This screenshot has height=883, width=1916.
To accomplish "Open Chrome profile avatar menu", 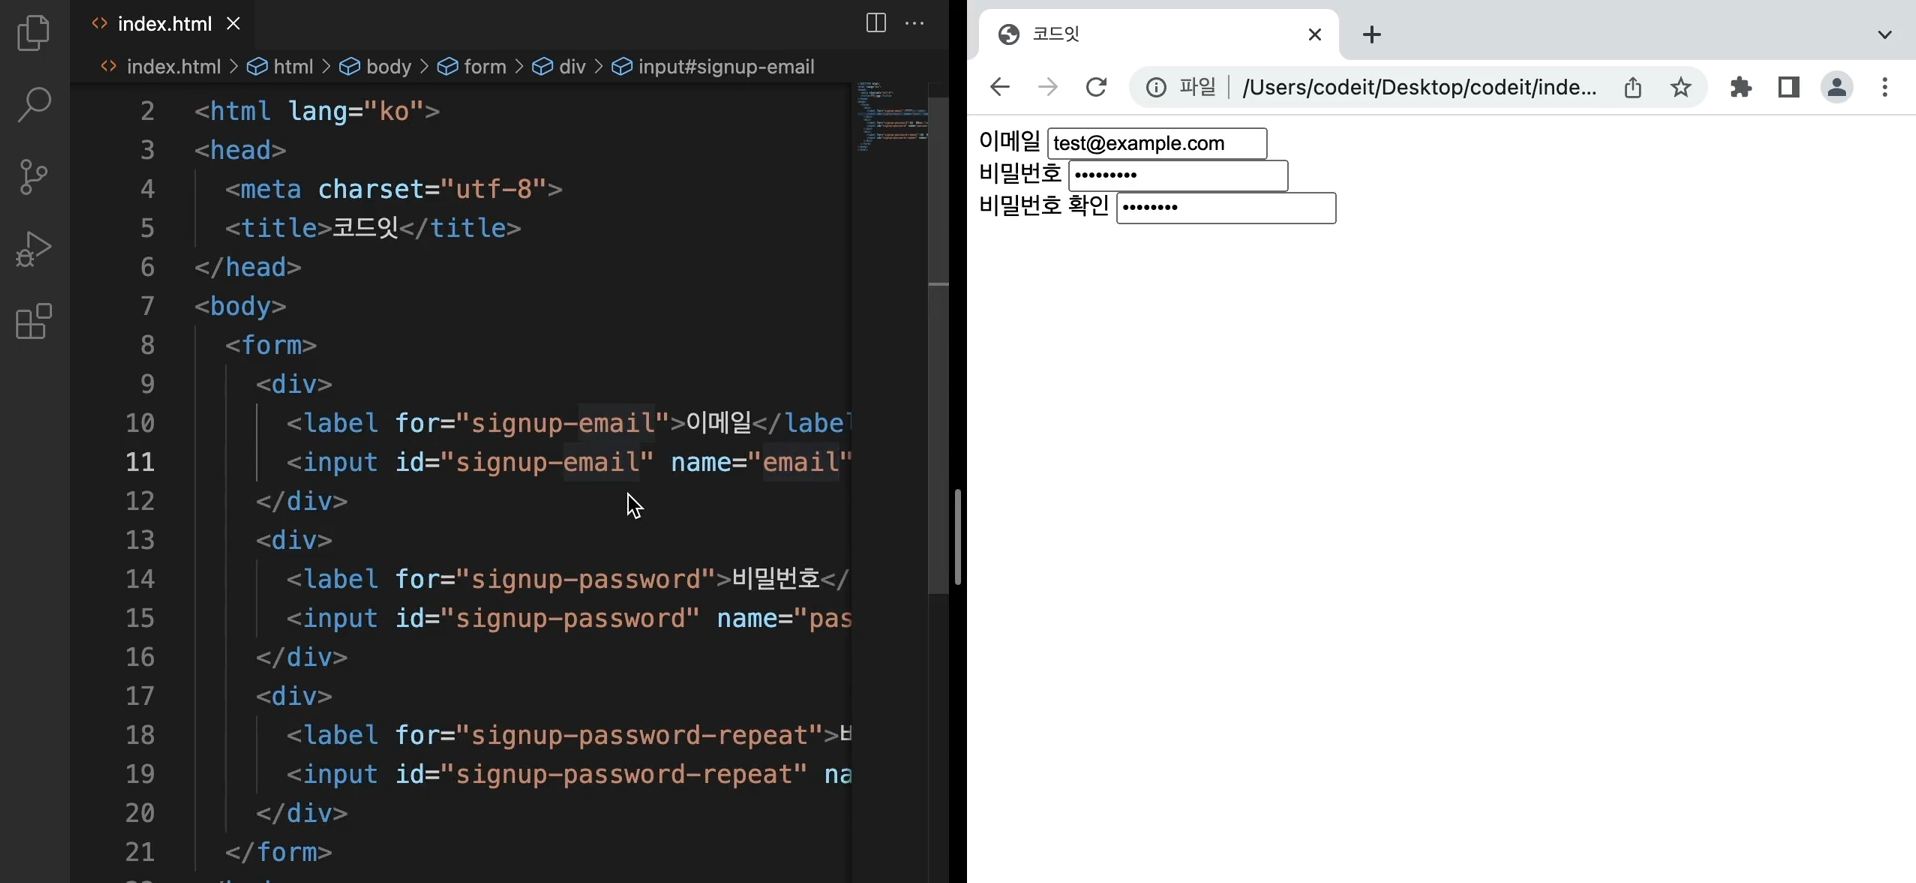I will [1837, 87].
